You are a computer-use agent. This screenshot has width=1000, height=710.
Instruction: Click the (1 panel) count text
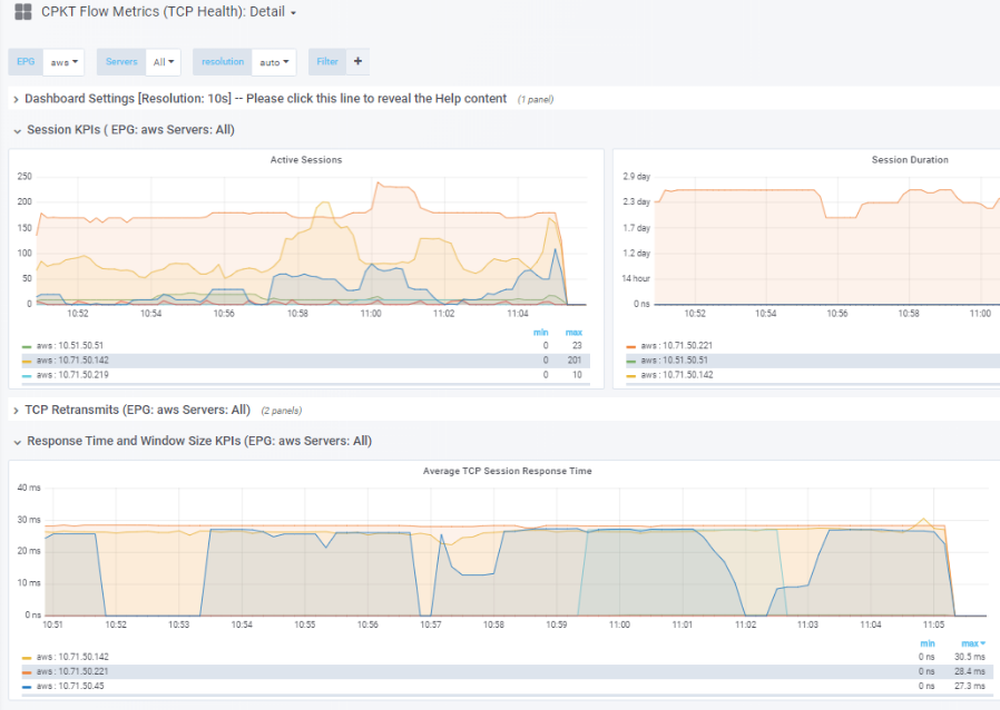535,100
